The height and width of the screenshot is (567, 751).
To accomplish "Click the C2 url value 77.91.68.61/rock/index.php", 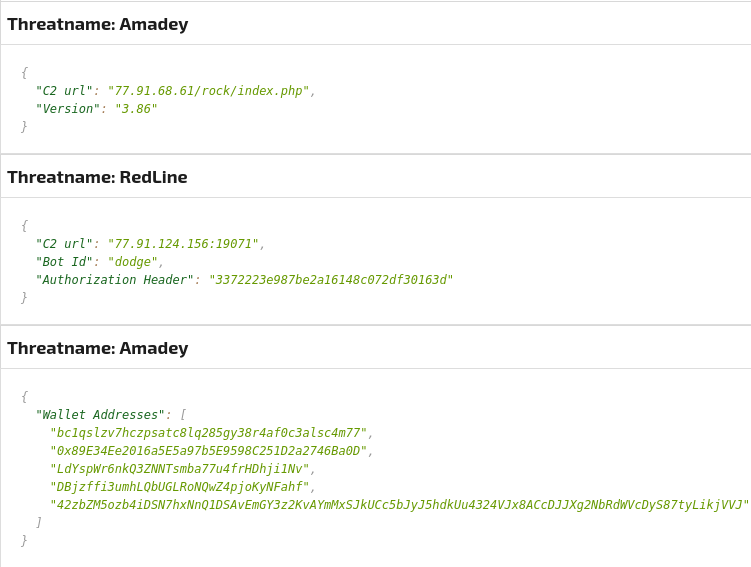I will [208, 91].
